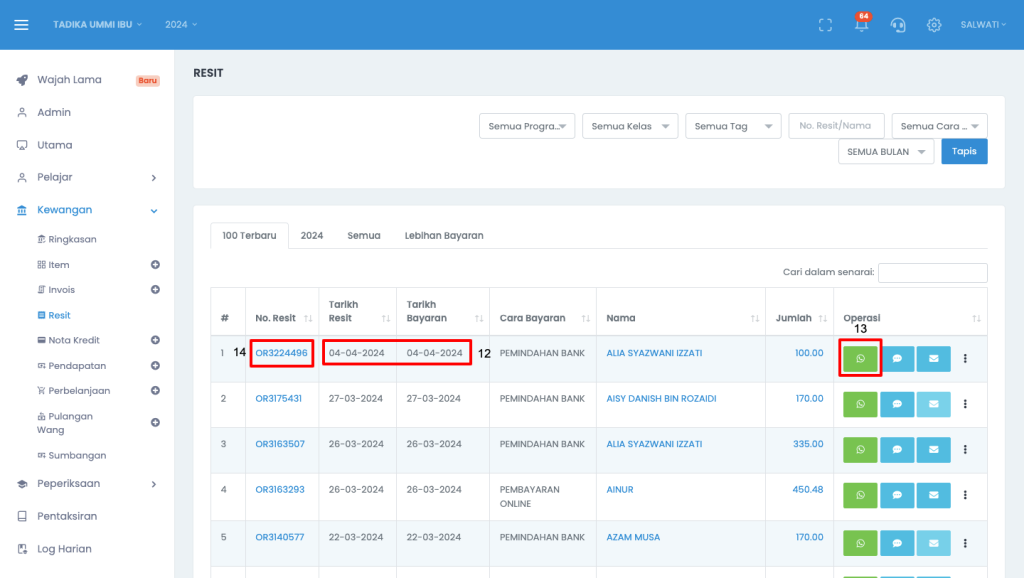
Task: Open the SEMUA BULAN dropdown
Action: tap(886, 152)
